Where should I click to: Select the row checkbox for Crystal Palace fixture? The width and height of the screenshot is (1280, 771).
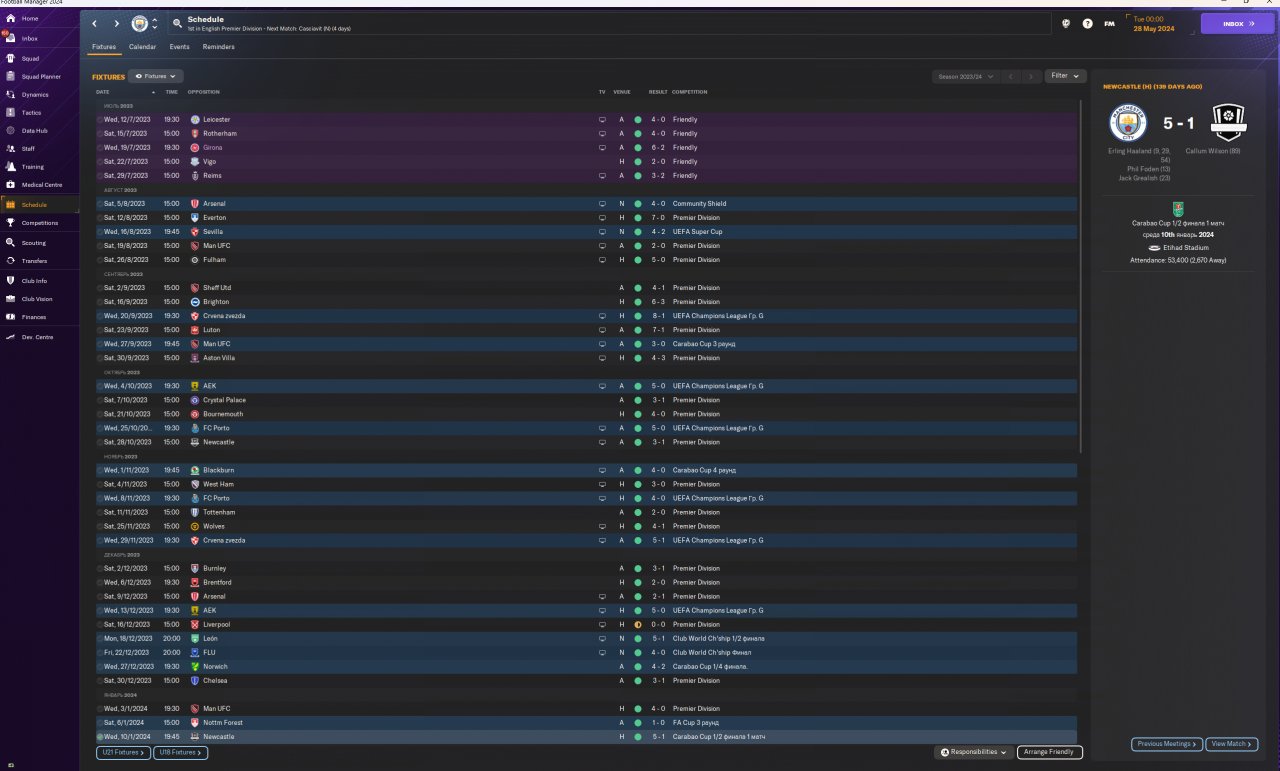click(100, 400)
